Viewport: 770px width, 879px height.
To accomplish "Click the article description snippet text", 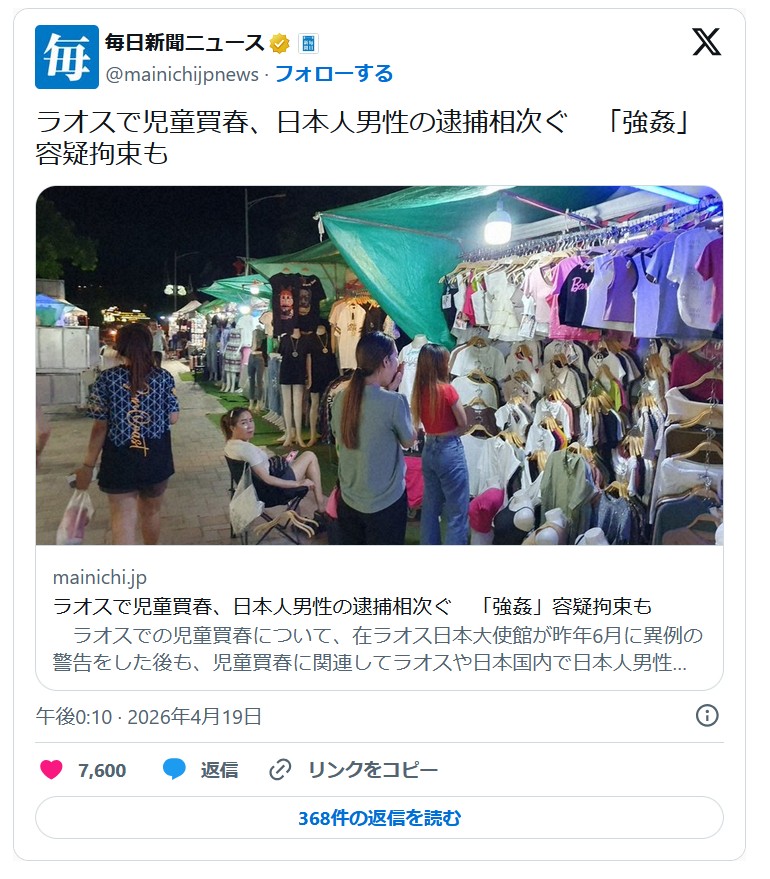I will tap(378, 649).
